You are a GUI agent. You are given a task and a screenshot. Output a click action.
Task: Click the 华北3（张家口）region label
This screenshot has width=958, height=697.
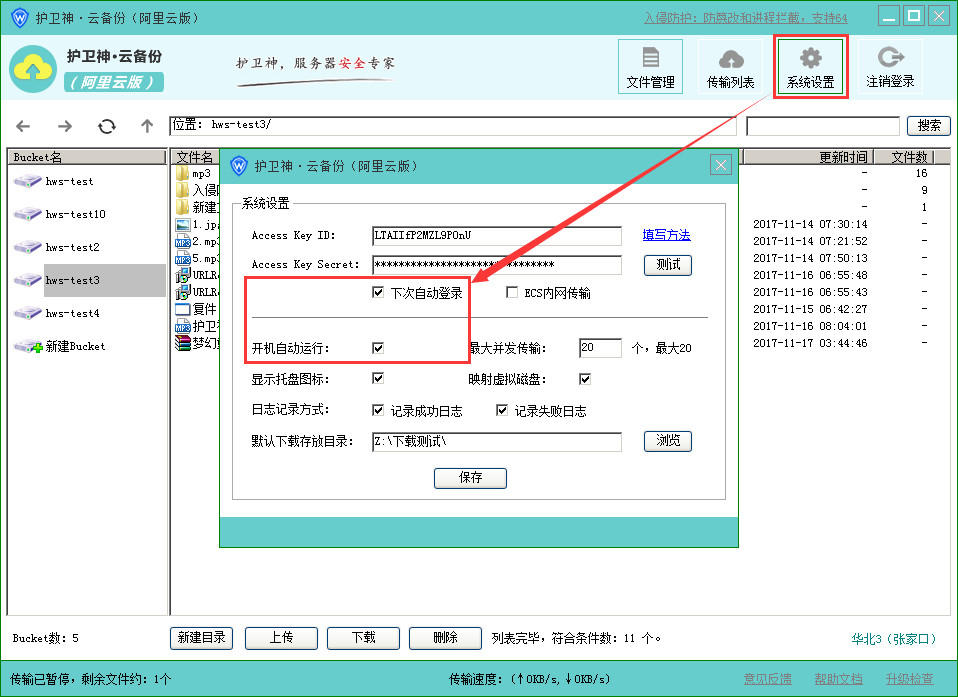[894, 639]
